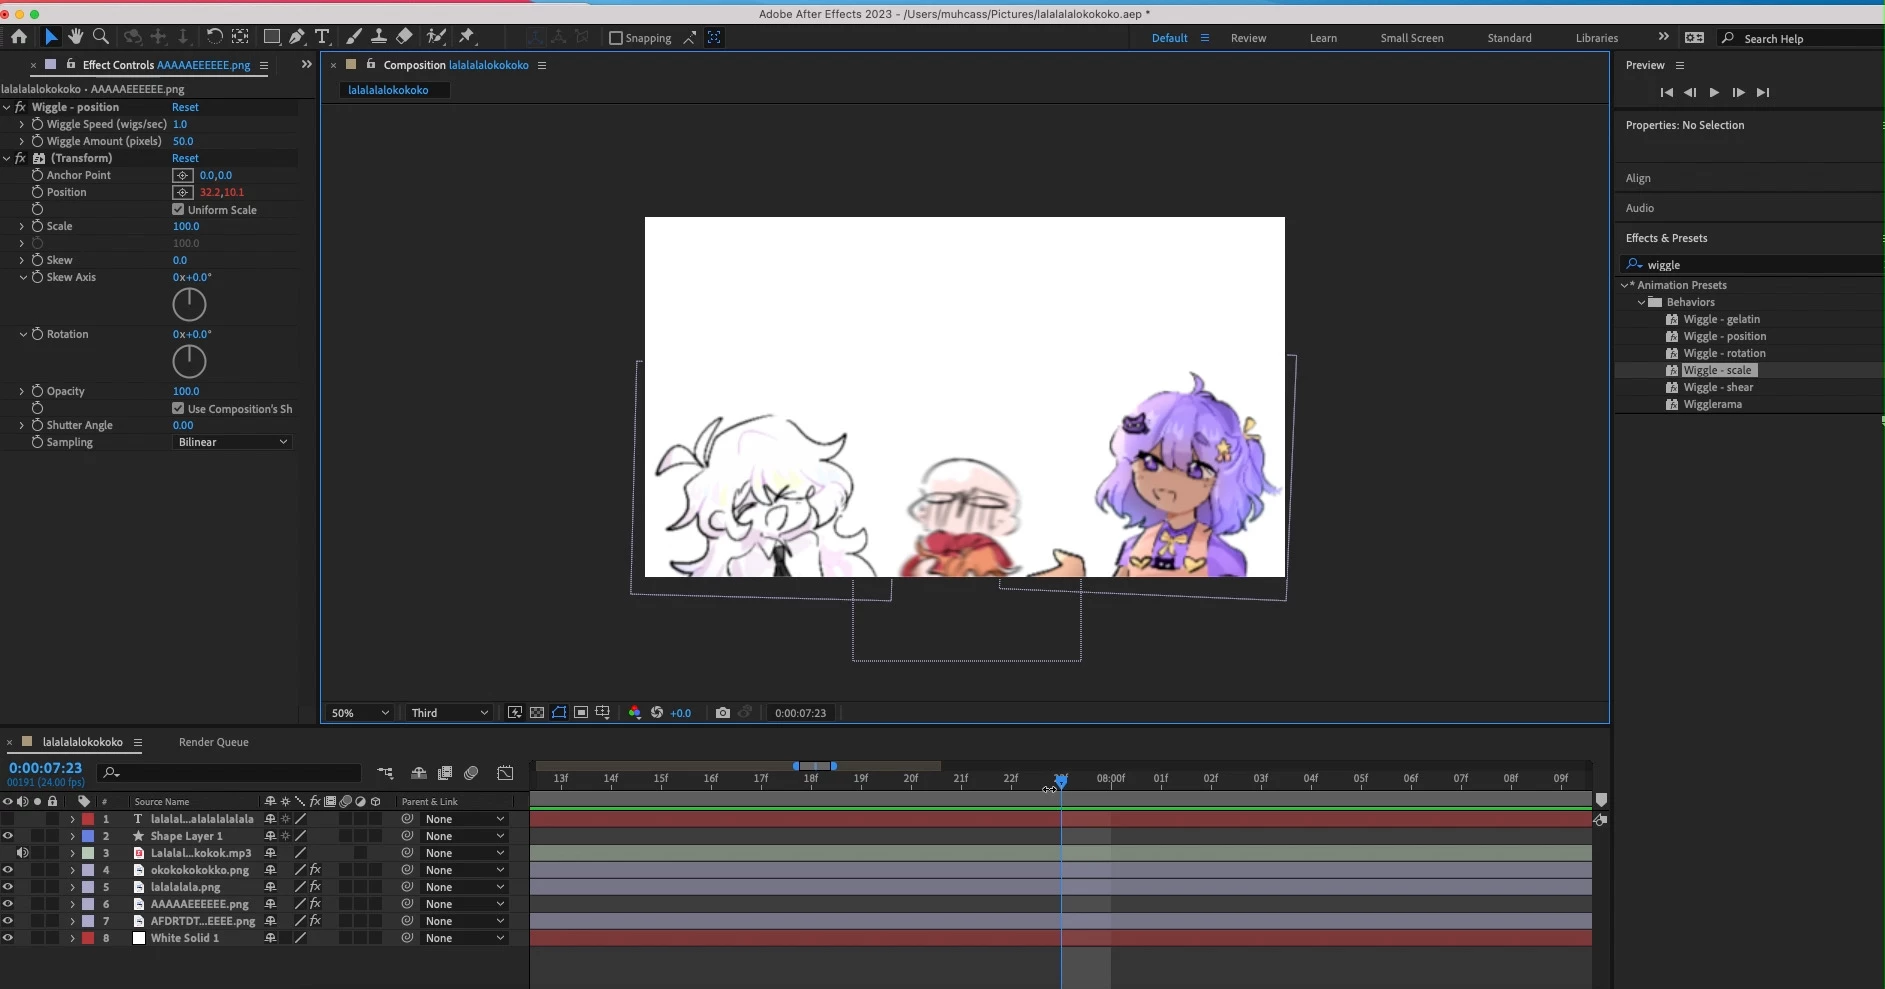Uncheck Uniform Scale checkbox
Viewport: 1885px width, 989px height.
(x=178, y=209)
